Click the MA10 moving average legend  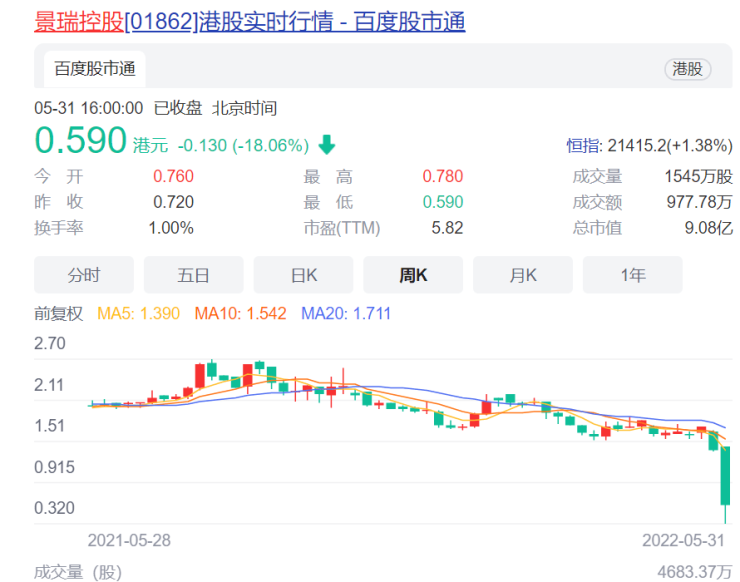click(x=240, y=313)
